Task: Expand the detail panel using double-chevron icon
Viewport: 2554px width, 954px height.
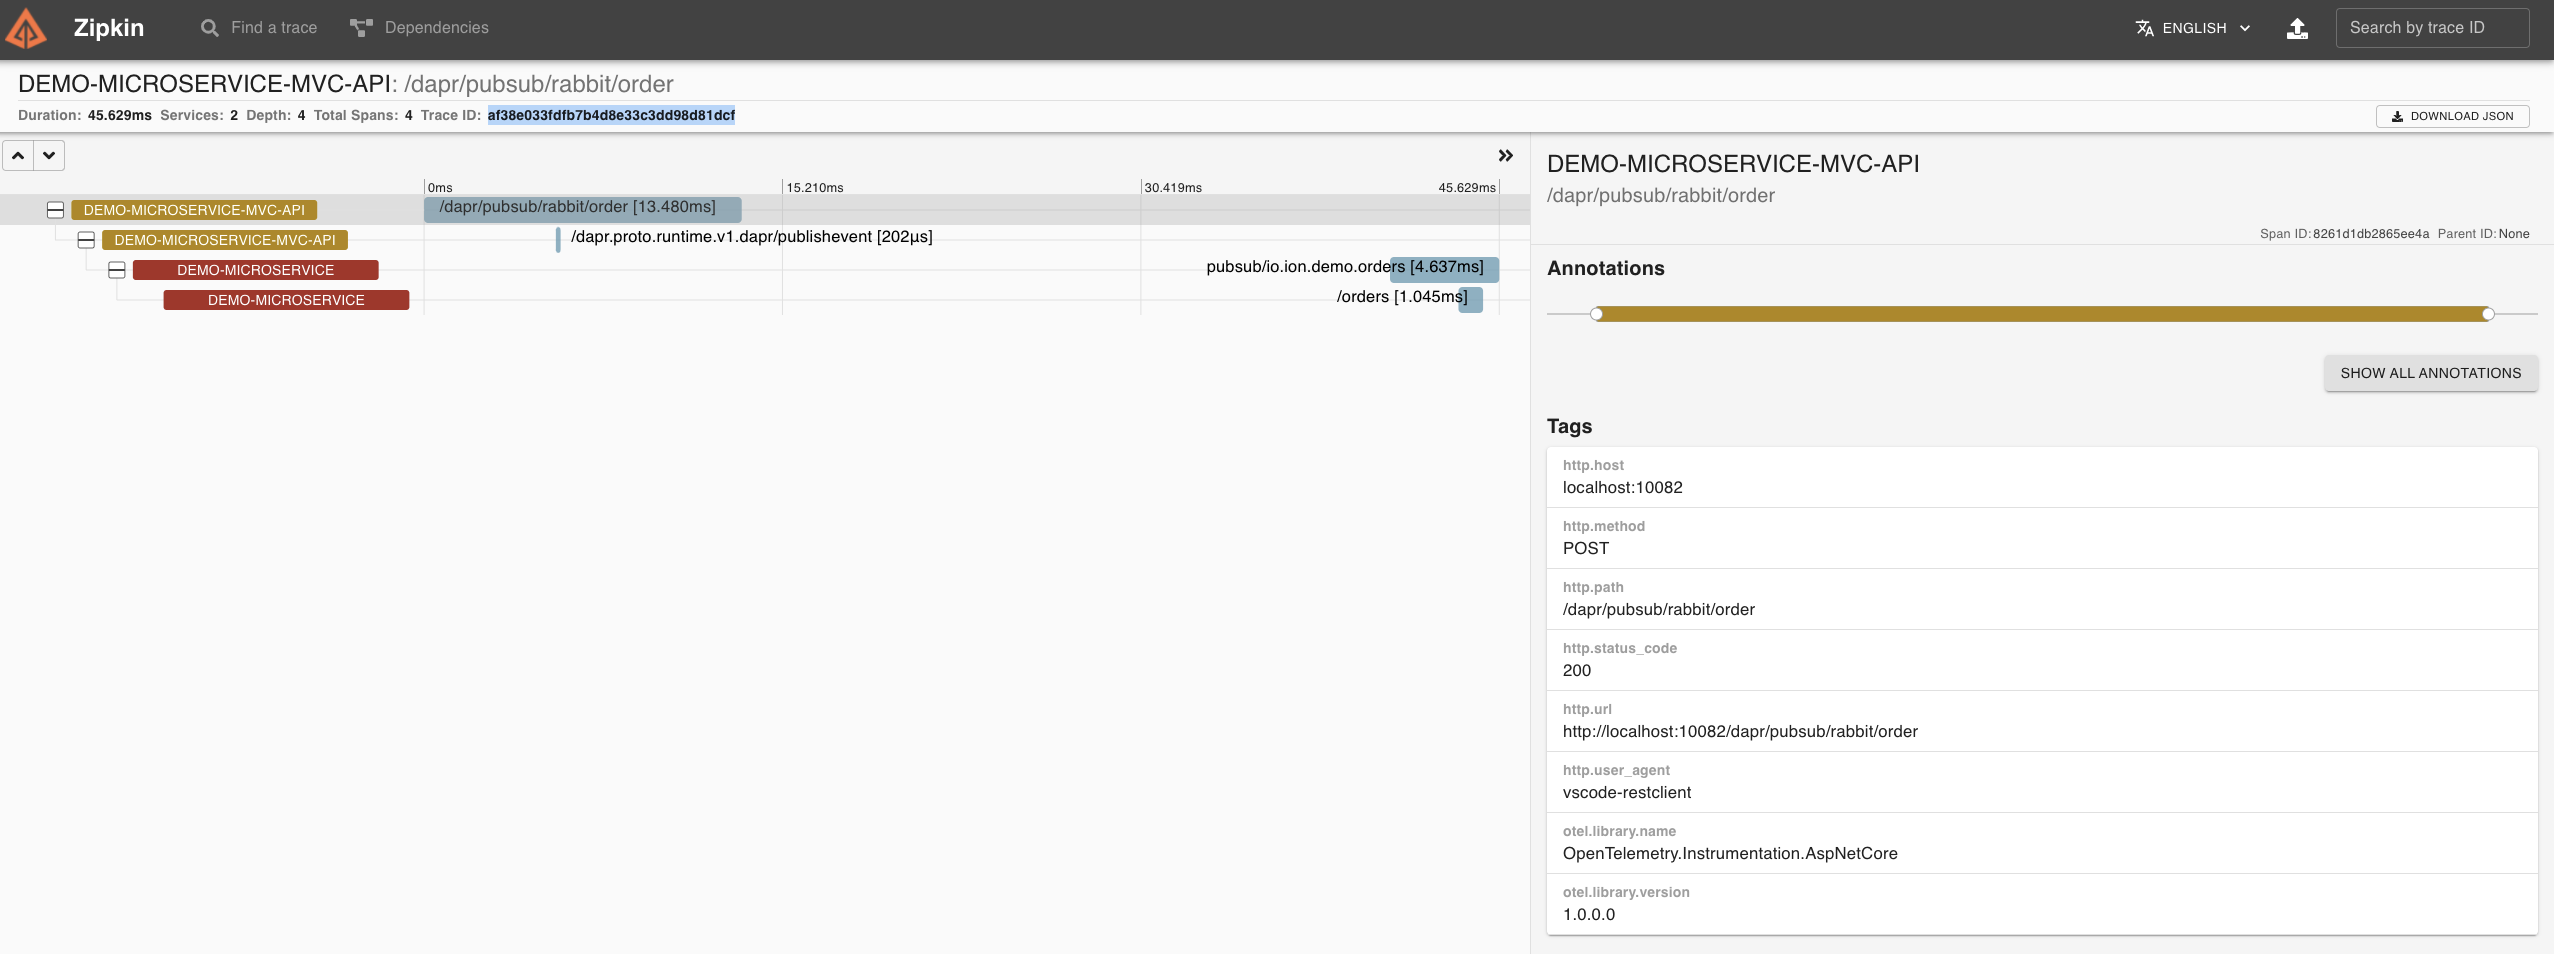Action: pos(1505,155)
